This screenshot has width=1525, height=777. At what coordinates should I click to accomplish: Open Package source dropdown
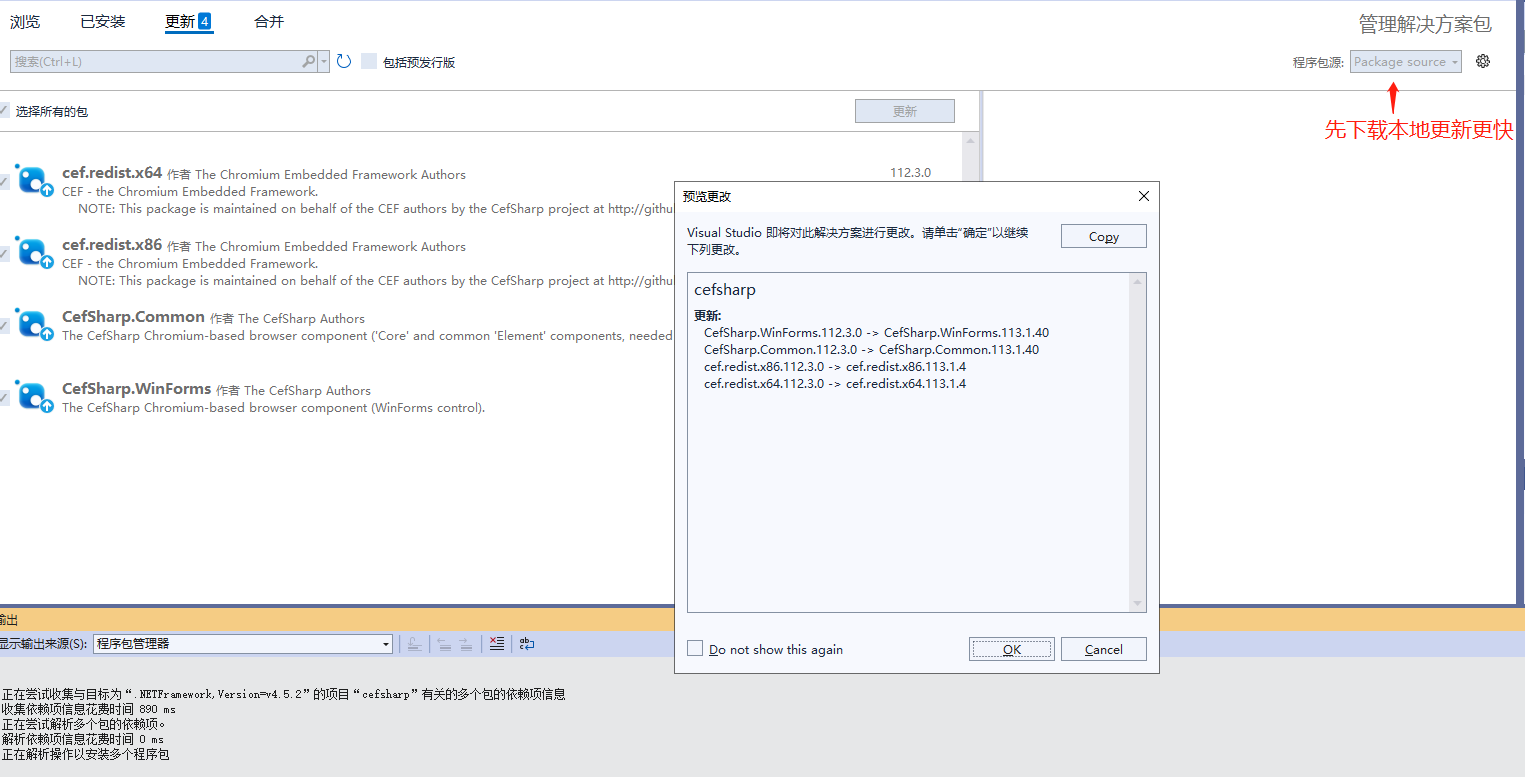click(x=1405, y=61)
